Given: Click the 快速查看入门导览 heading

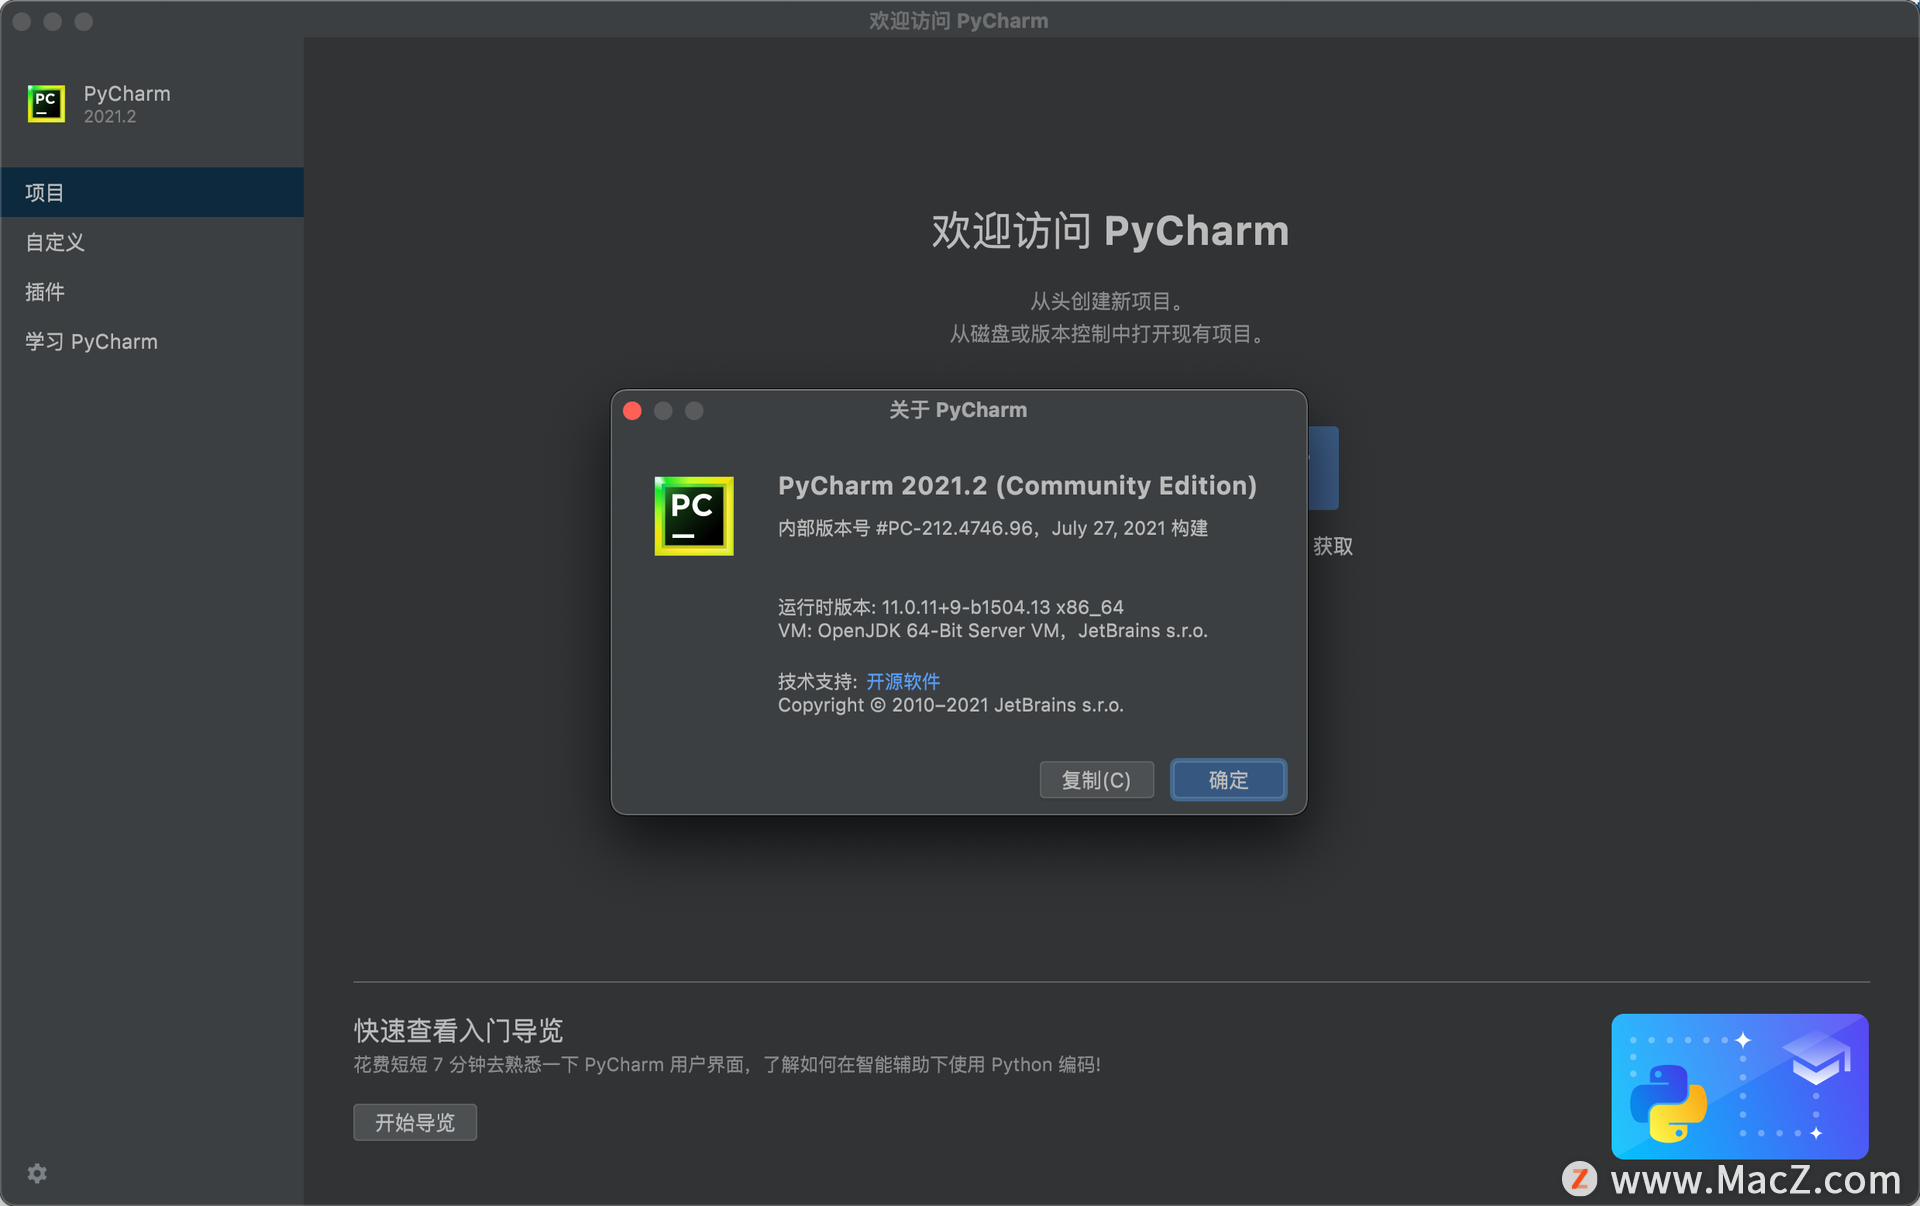Looking at the screenshot, I should [458, 1030].
